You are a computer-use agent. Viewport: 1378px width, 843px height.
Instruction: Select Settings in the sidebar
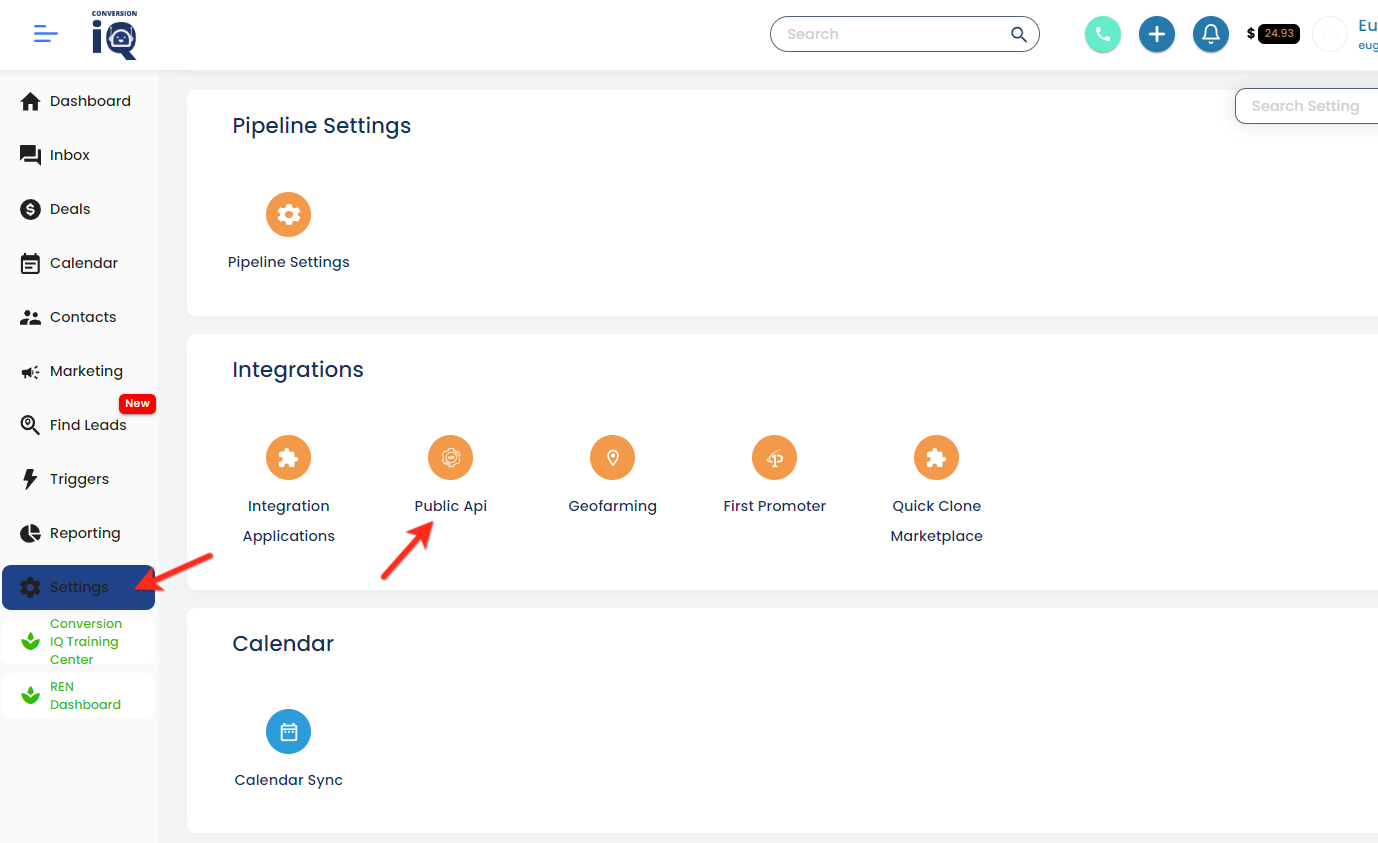pos(78,587)
